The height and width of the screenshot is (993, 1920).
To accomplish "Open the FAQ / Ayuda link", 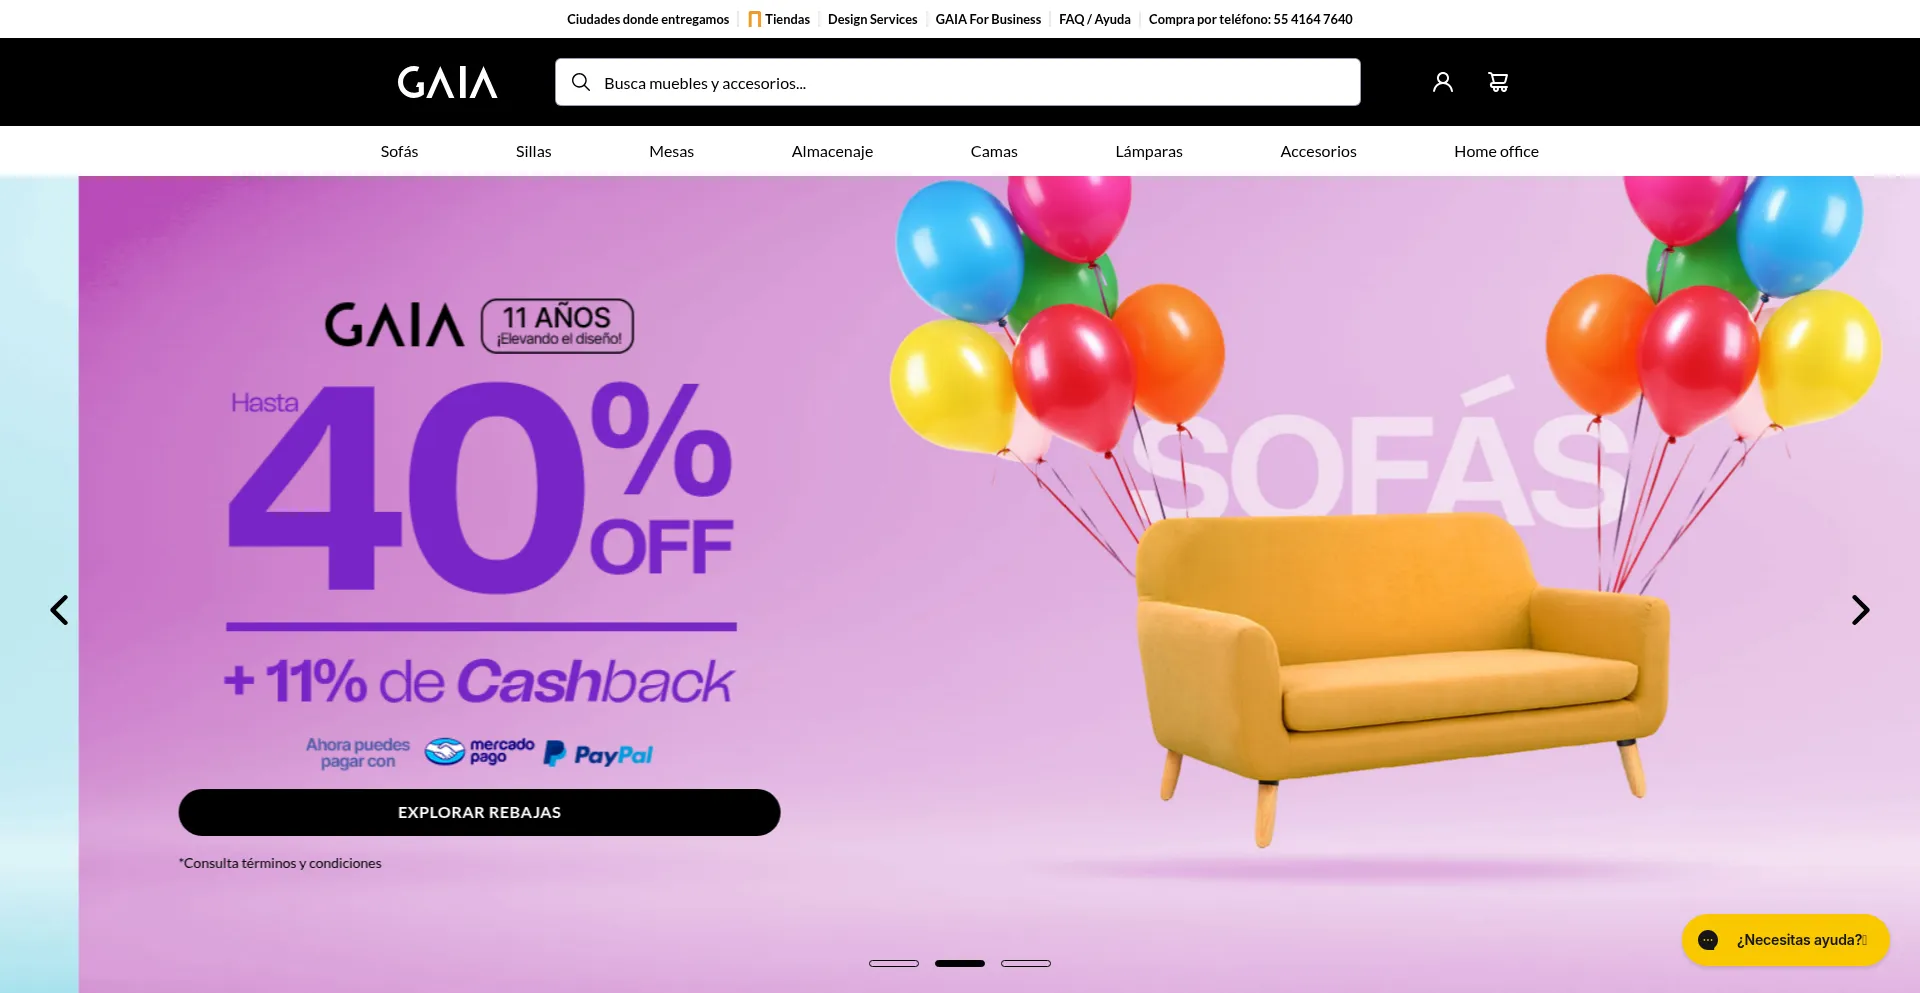I will (1095, 19).
